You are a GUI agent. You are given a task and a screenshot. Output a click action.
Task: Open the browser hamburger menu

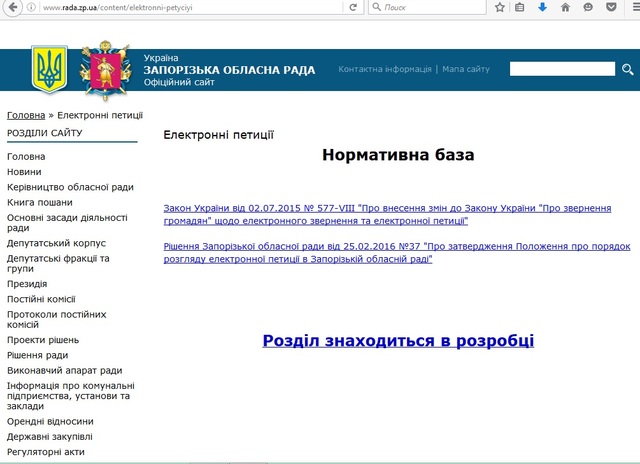tap(635, 7)
